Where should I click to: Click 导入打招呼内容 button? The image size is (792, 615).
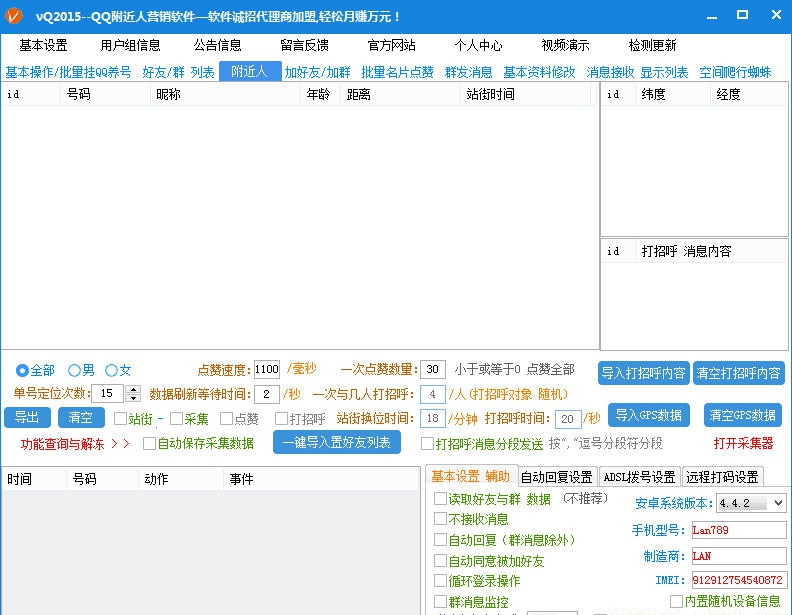644,373
